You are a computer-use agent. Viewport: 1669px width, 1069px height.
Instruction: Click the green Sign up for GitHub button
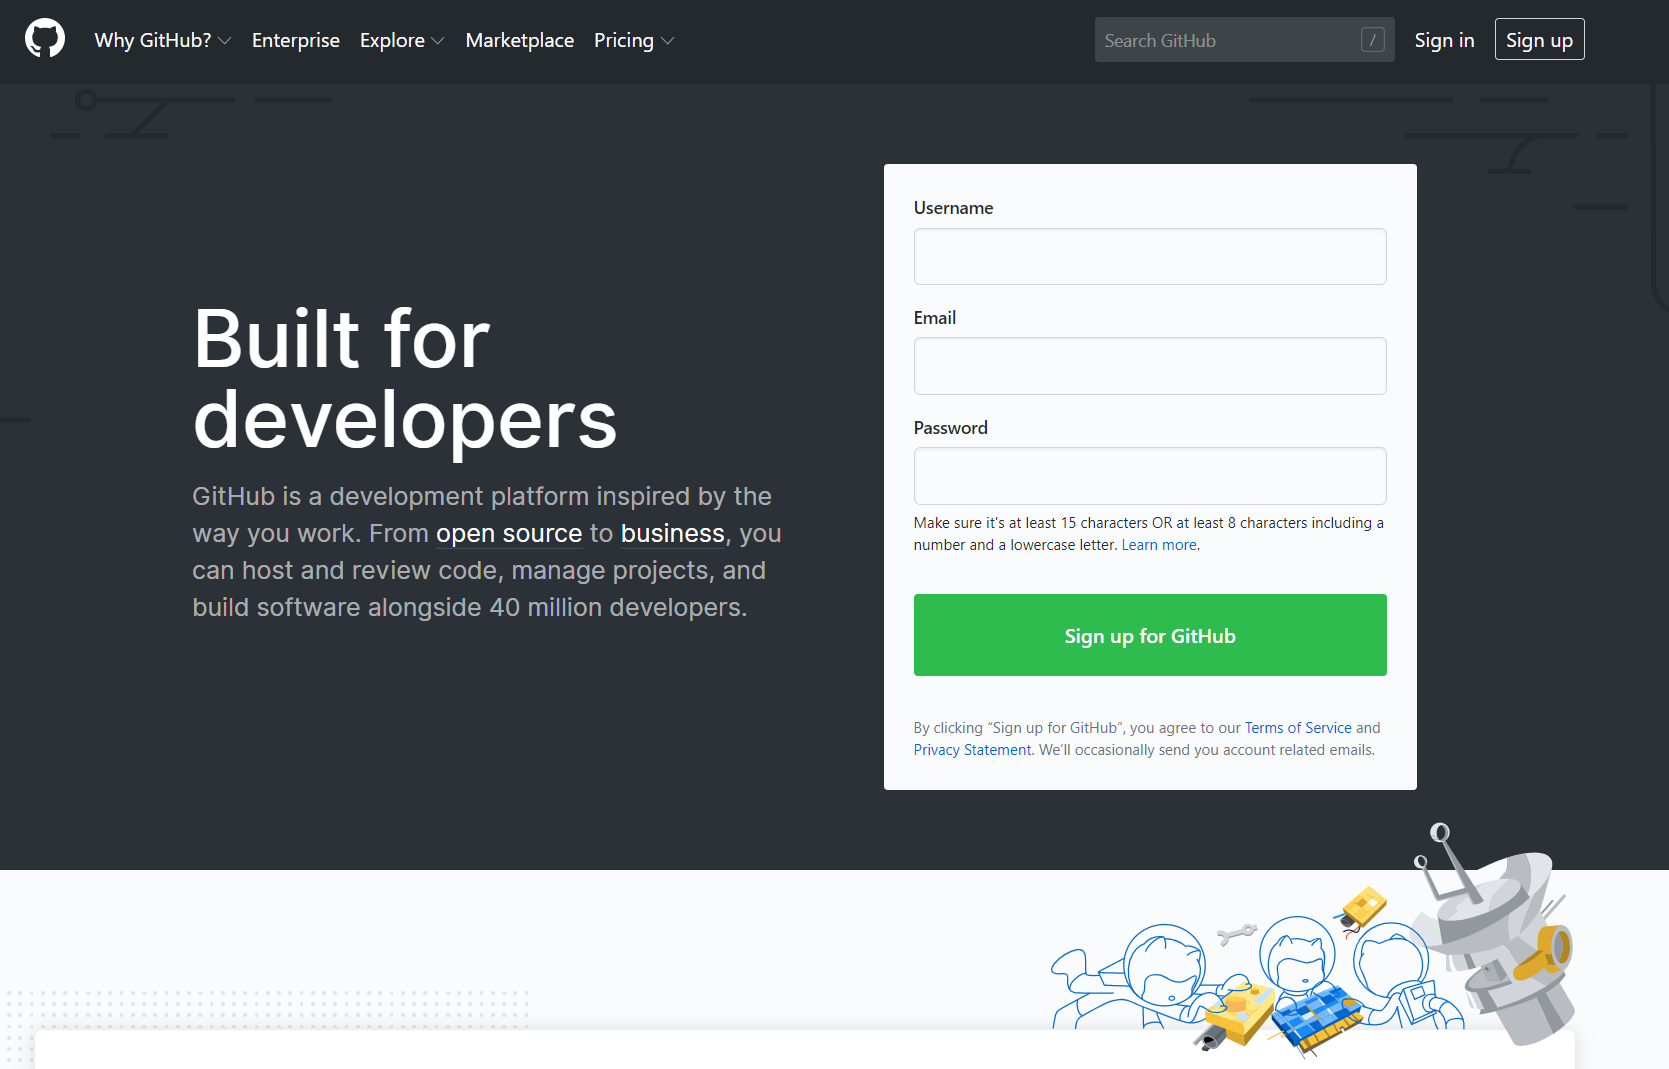pos(1150,635)
